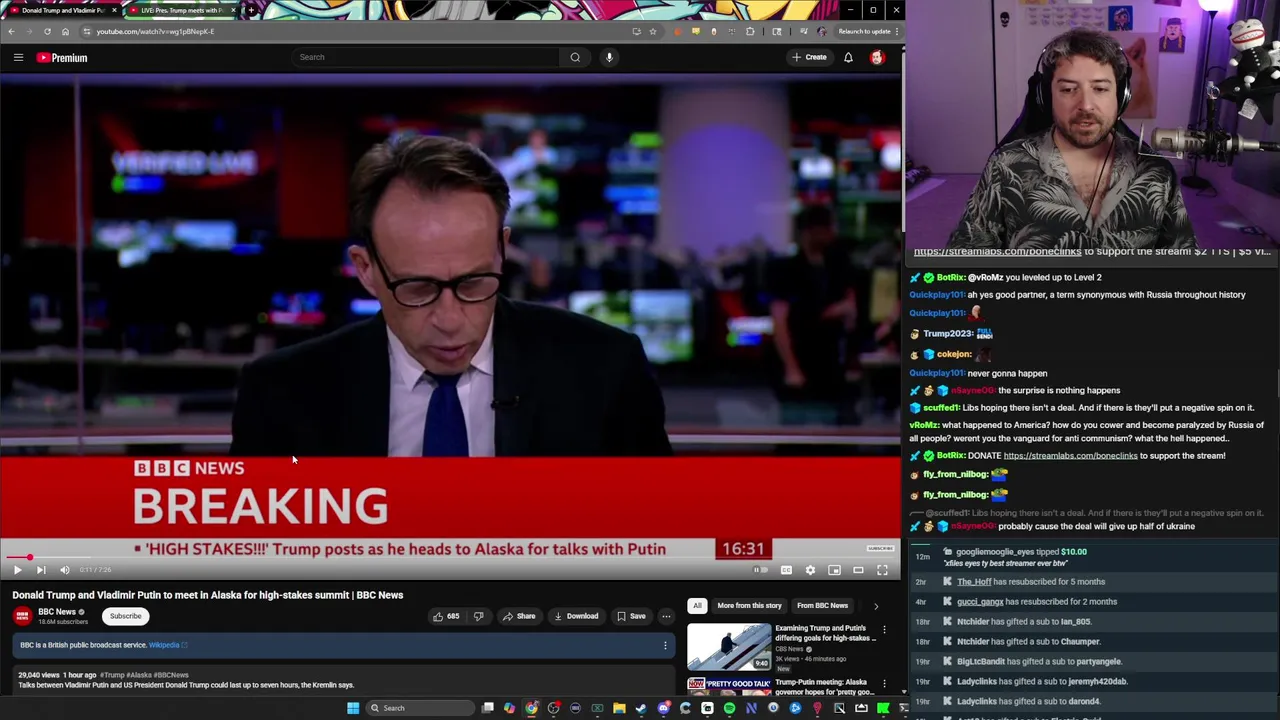Viewport: 1280px width, 720px height.
Task: Click the Create button
Action: tap(810, 57)
